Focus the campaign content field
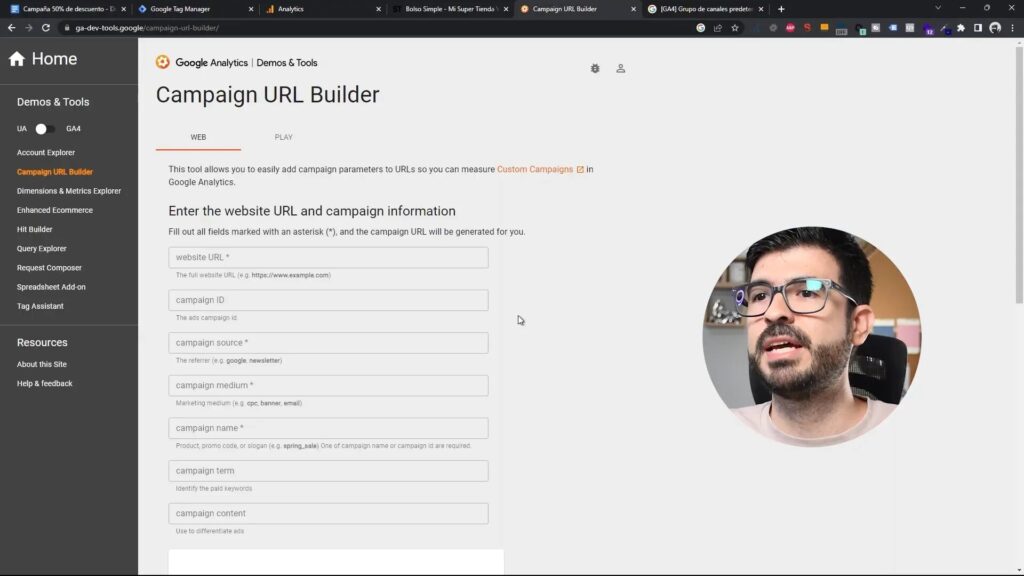Viewport: 1024px width, 576px height. pos(328,513)
